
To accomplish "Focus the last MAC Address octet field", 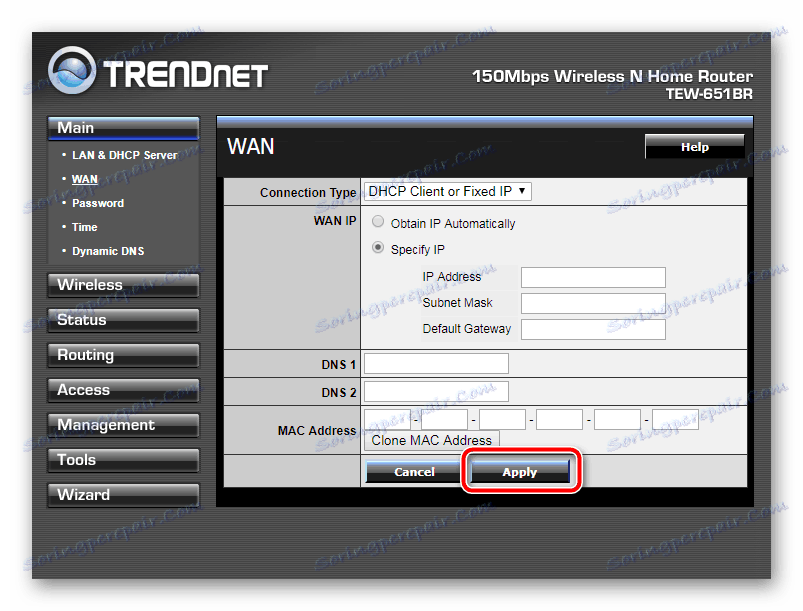I will (675, 419).
